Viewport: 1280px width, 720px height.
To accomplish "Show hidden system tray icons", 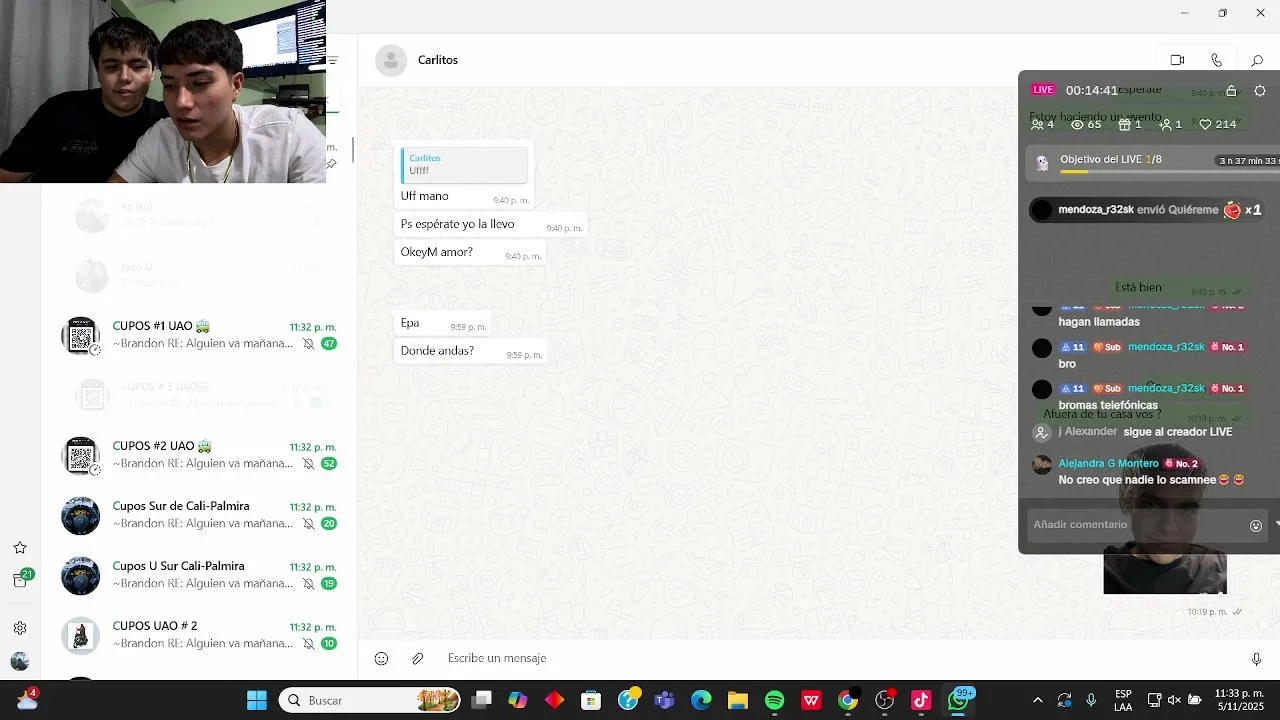I will pyautogui.click(x=1037, y=700).
